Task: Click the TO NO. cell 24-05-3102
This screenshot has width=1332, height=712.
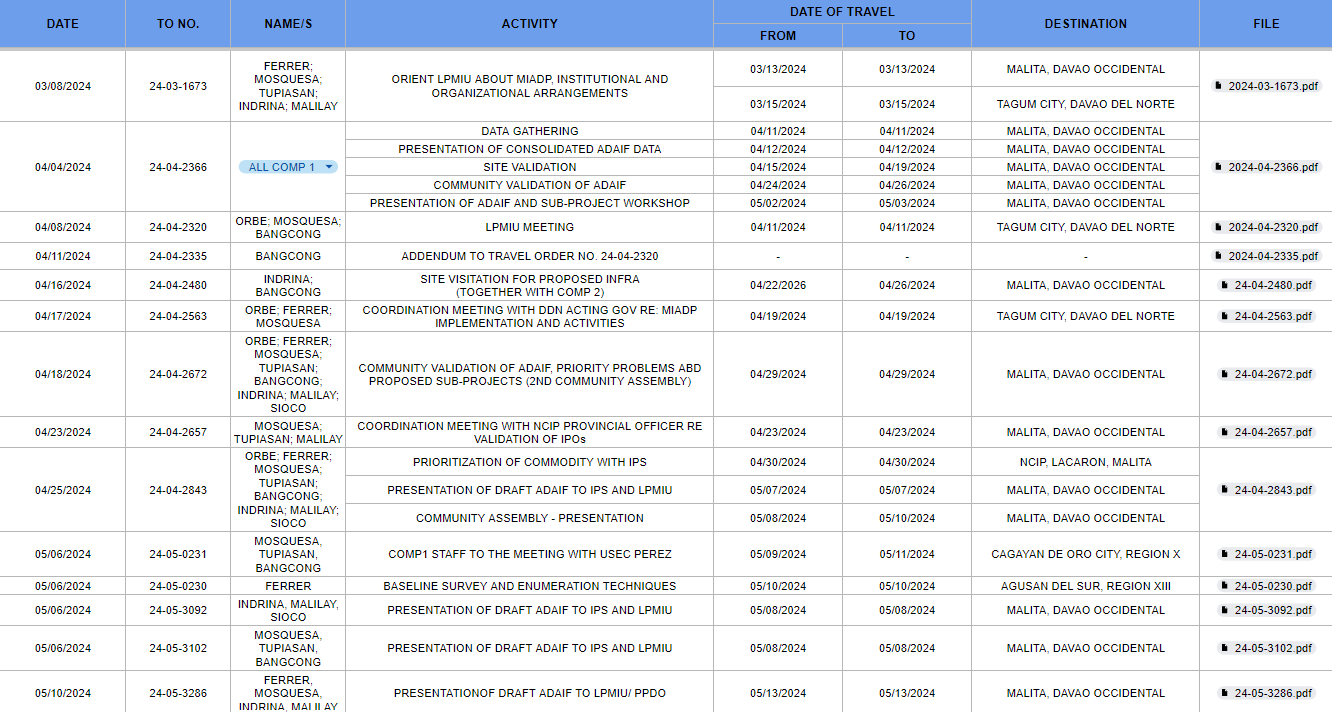Action: click(178, 648)
